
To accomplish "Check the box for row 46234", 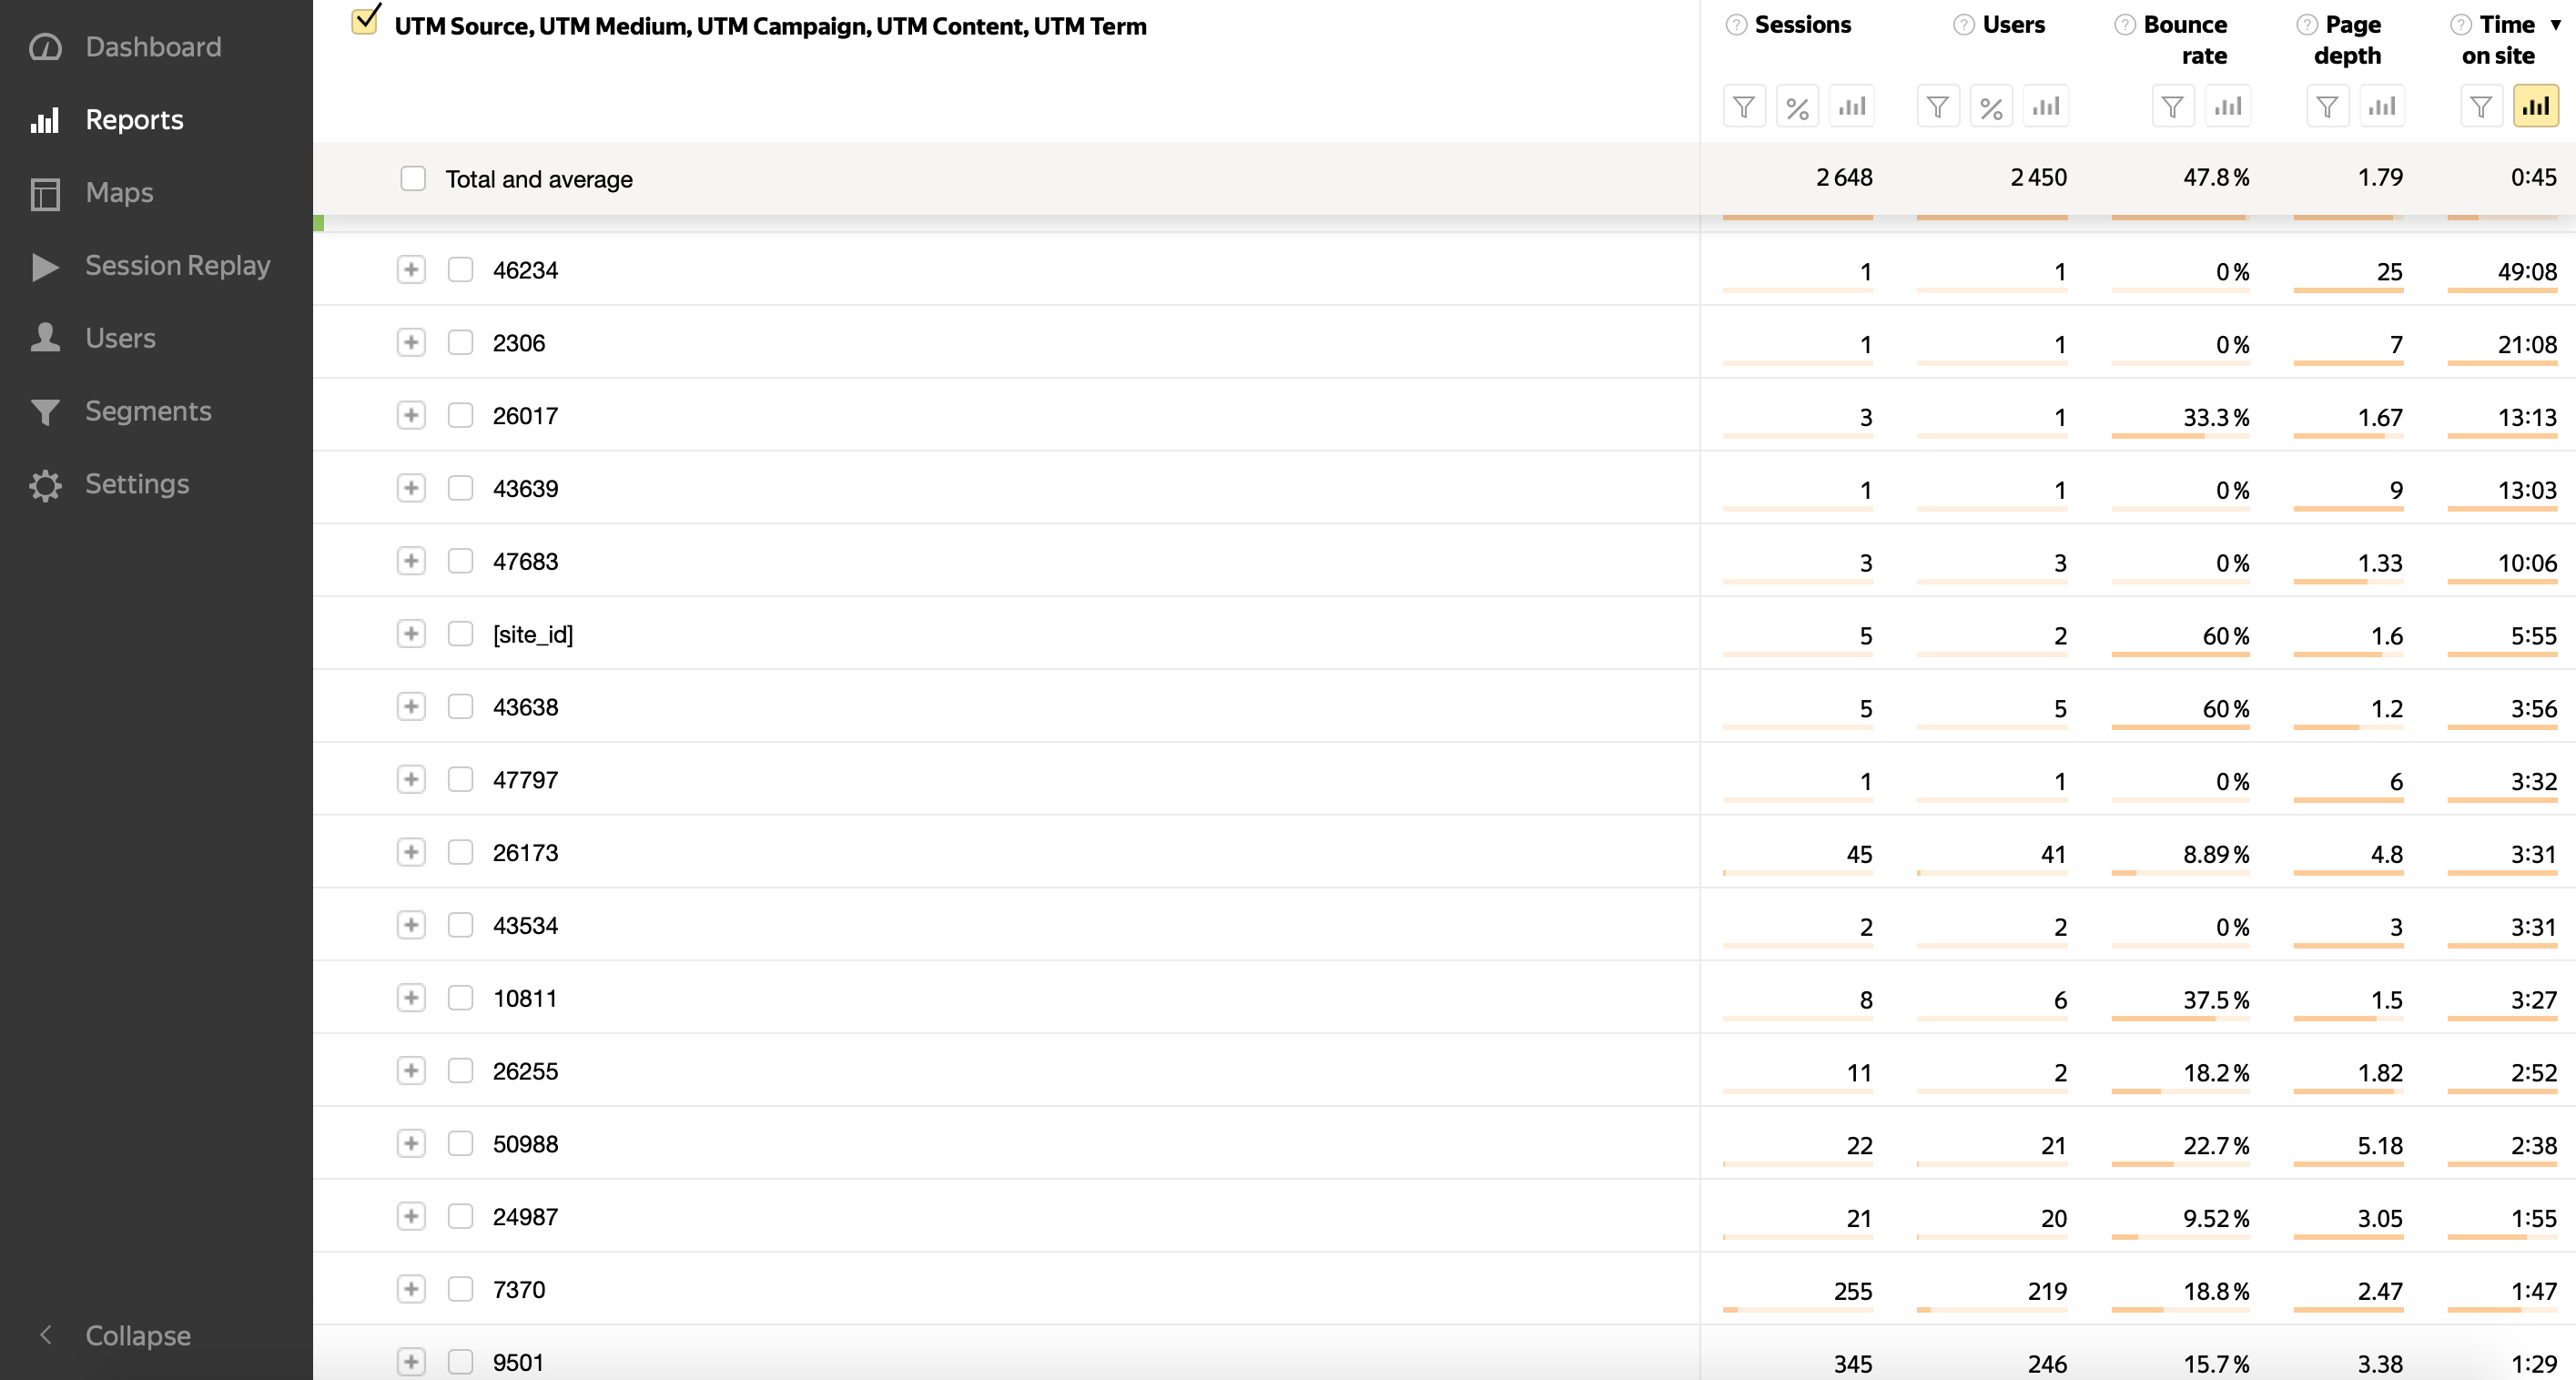I will click(x=460, y=270).
